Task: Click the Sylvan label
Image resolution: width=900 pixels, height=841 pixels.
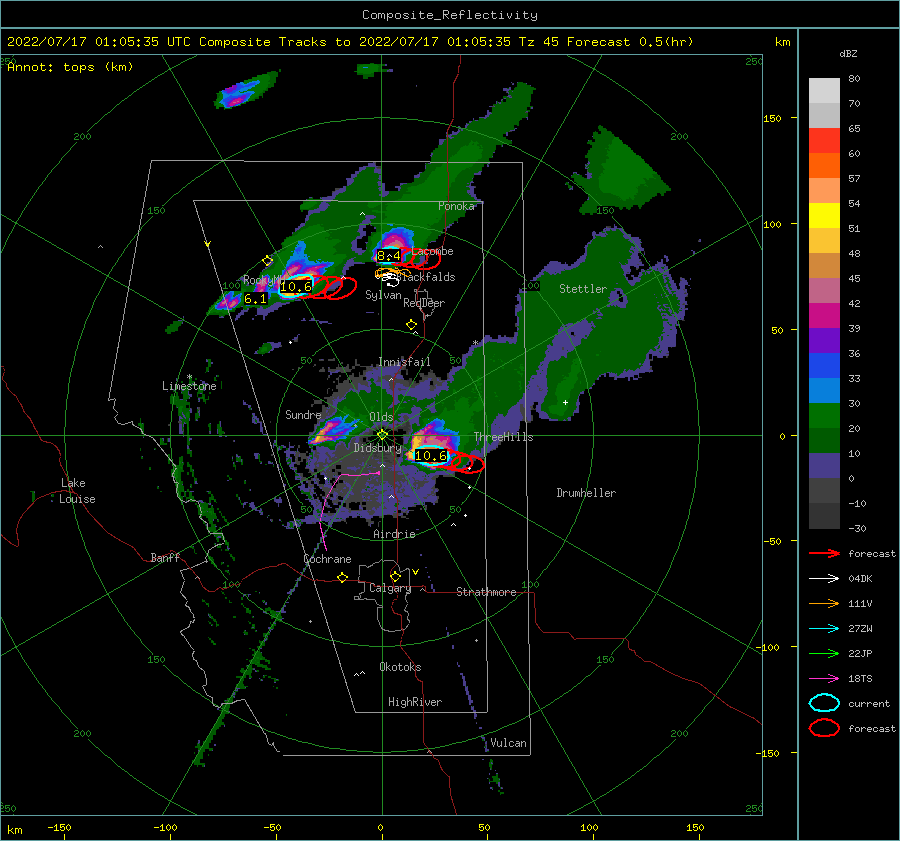Action: [383, 295]
